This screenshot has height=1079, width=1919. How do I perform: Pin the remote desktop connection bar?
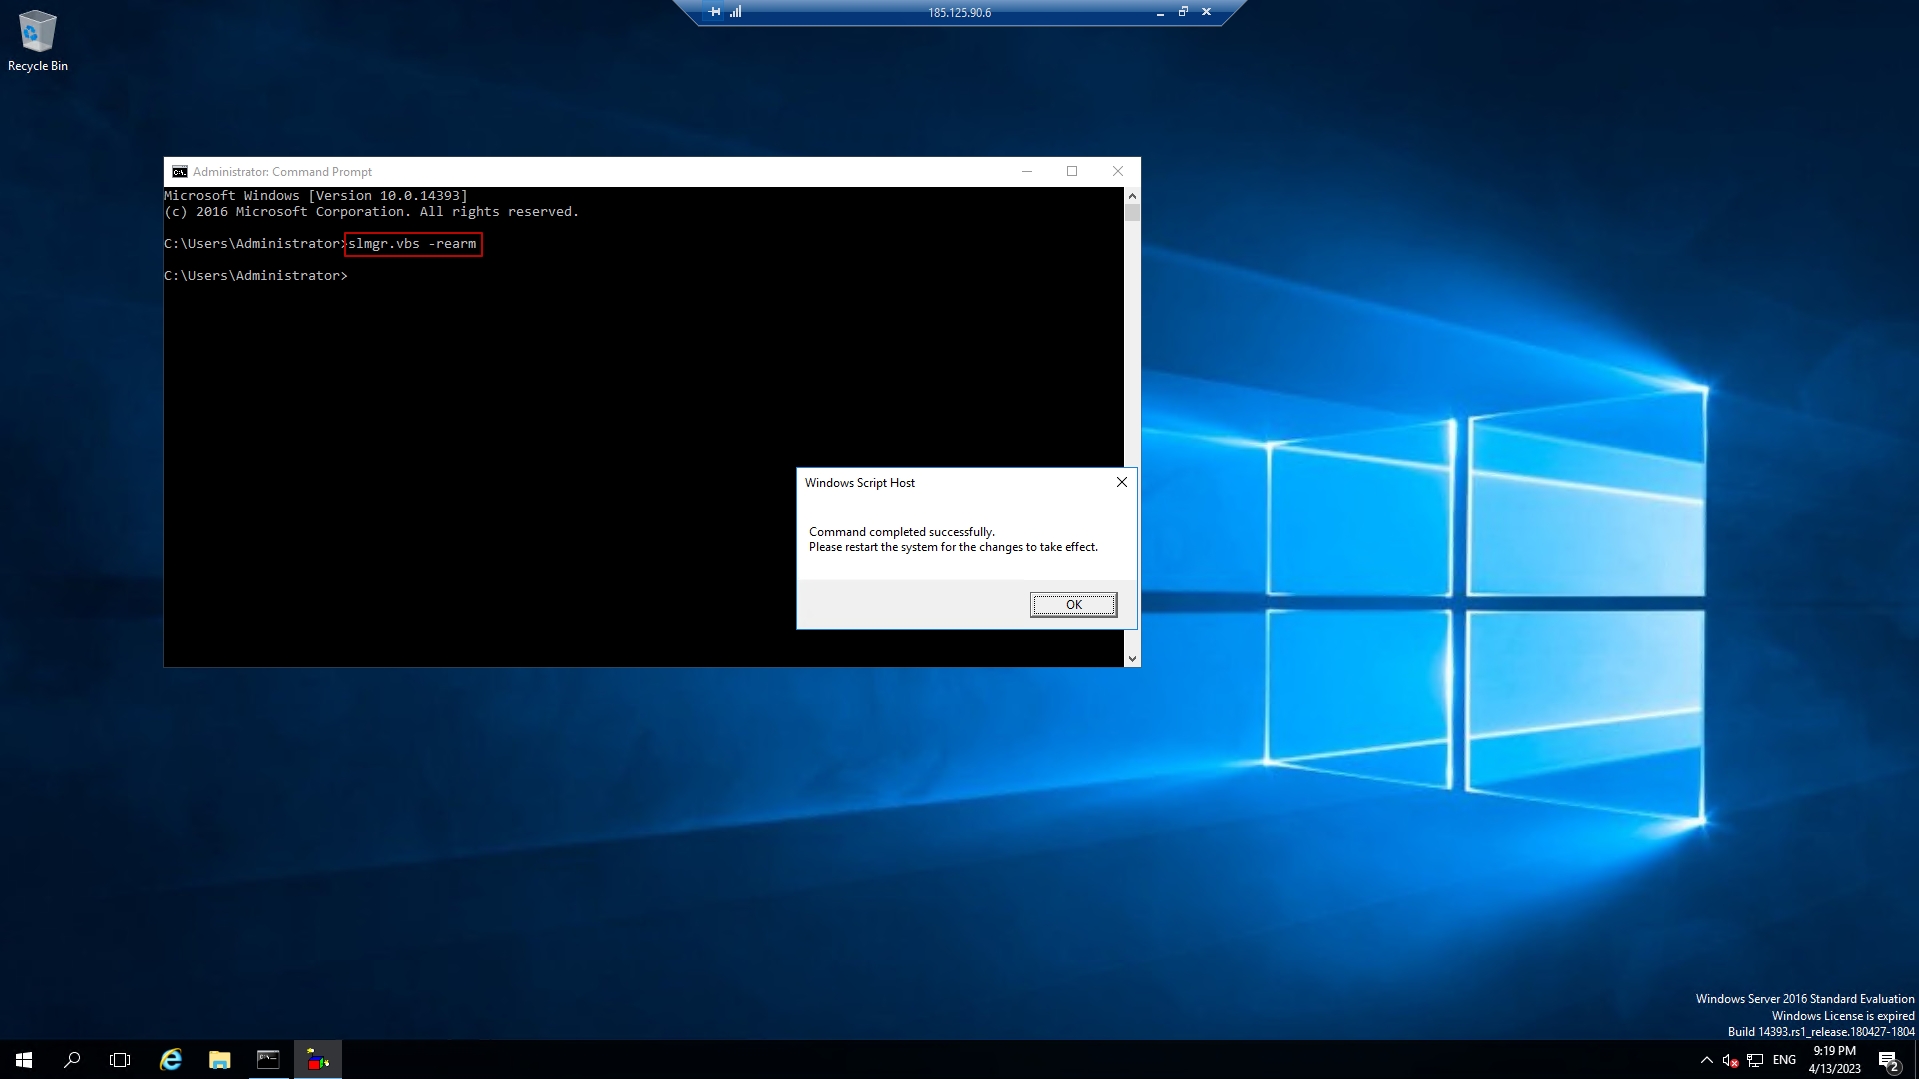[x=714, y=12]
